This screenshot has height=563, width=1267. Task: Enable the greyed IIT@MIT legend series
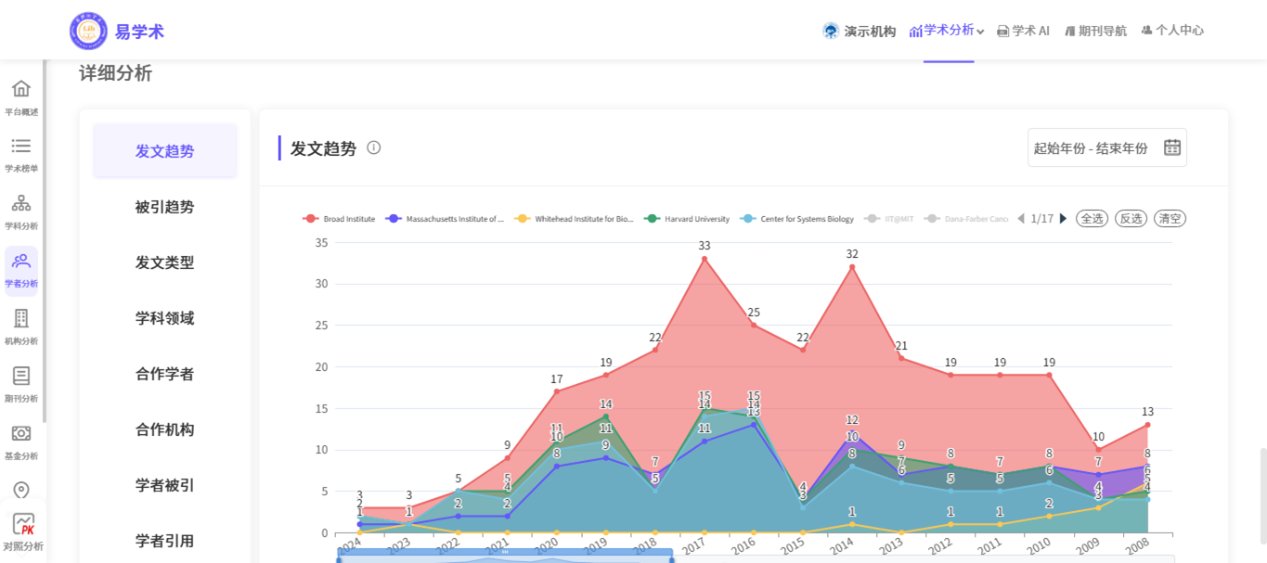891,219
